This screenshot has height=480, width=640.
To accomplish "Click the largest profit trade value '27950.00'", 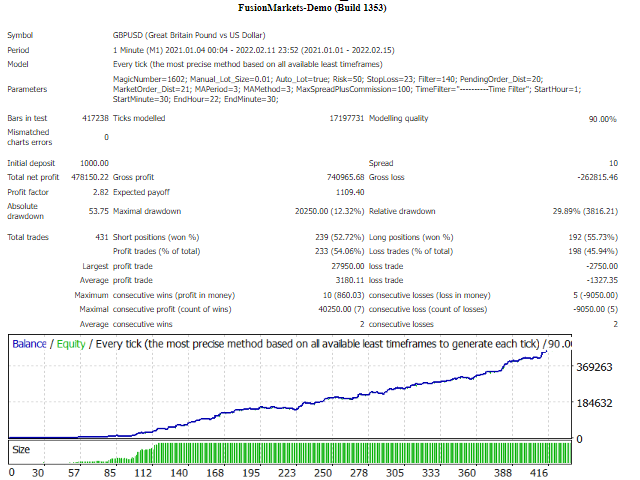I will point(348,266).
